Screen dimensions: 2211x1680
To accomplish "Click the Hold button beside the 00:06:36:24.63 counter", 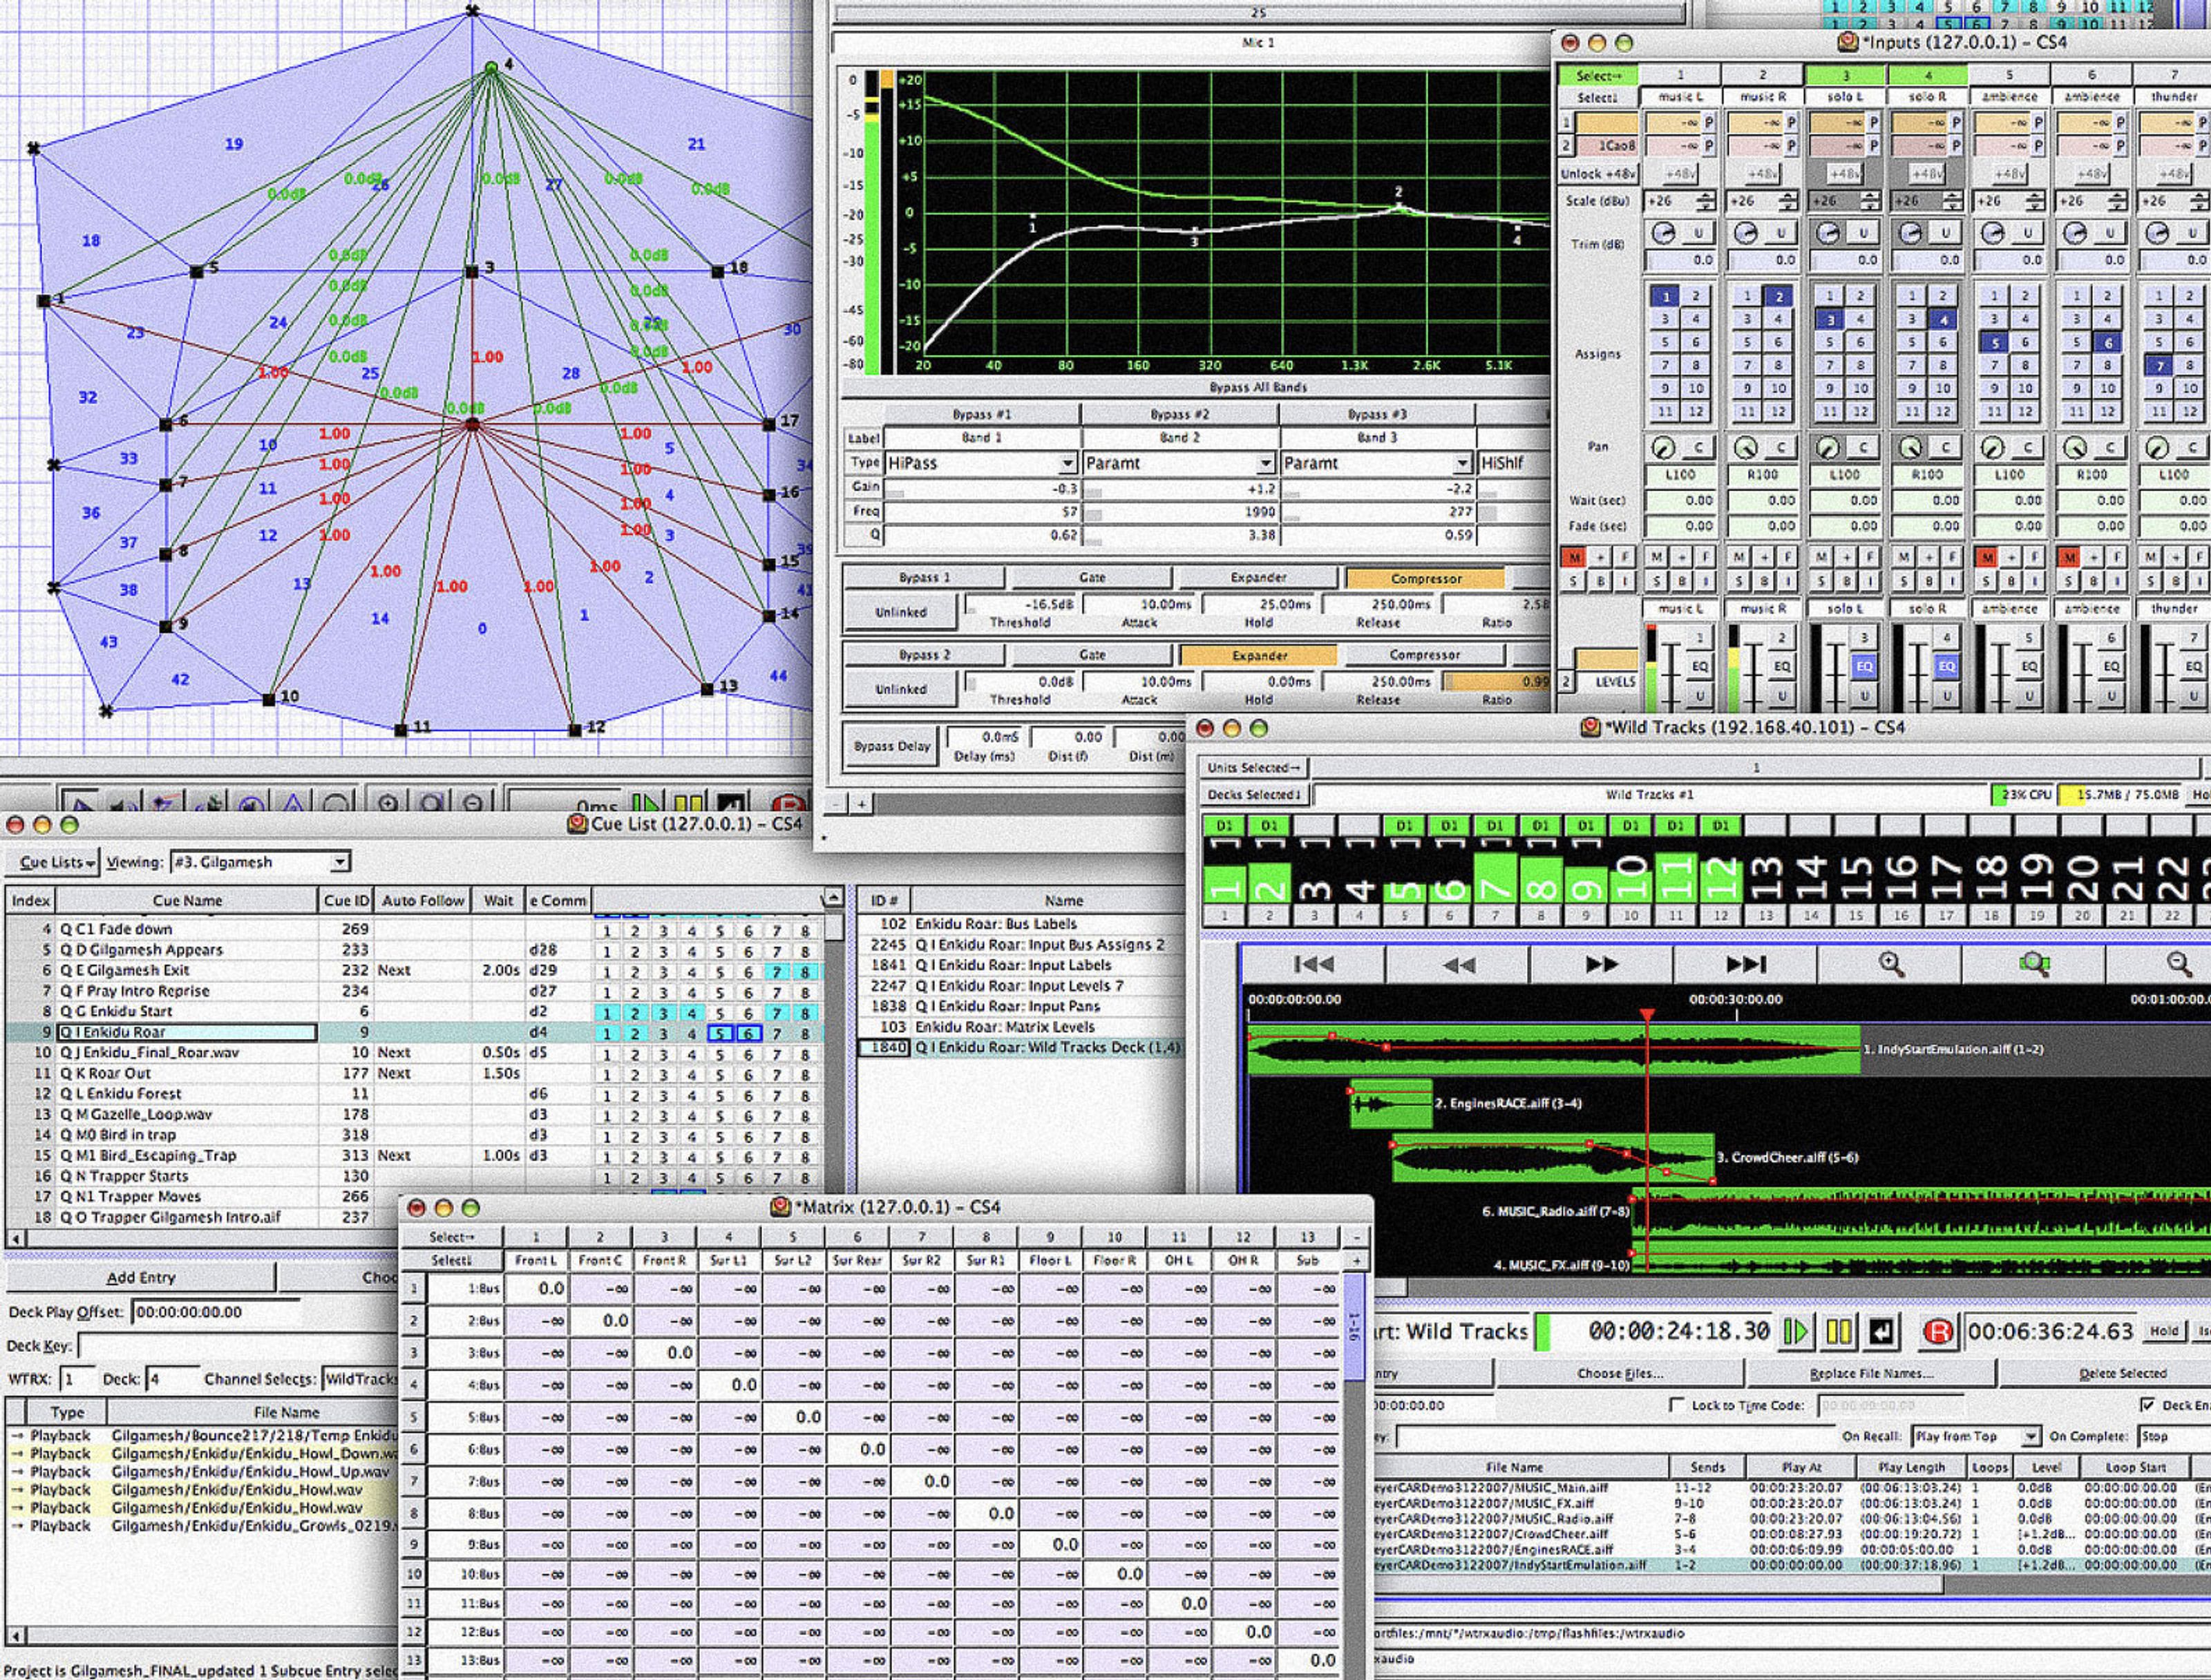I will (2163, 1331).
